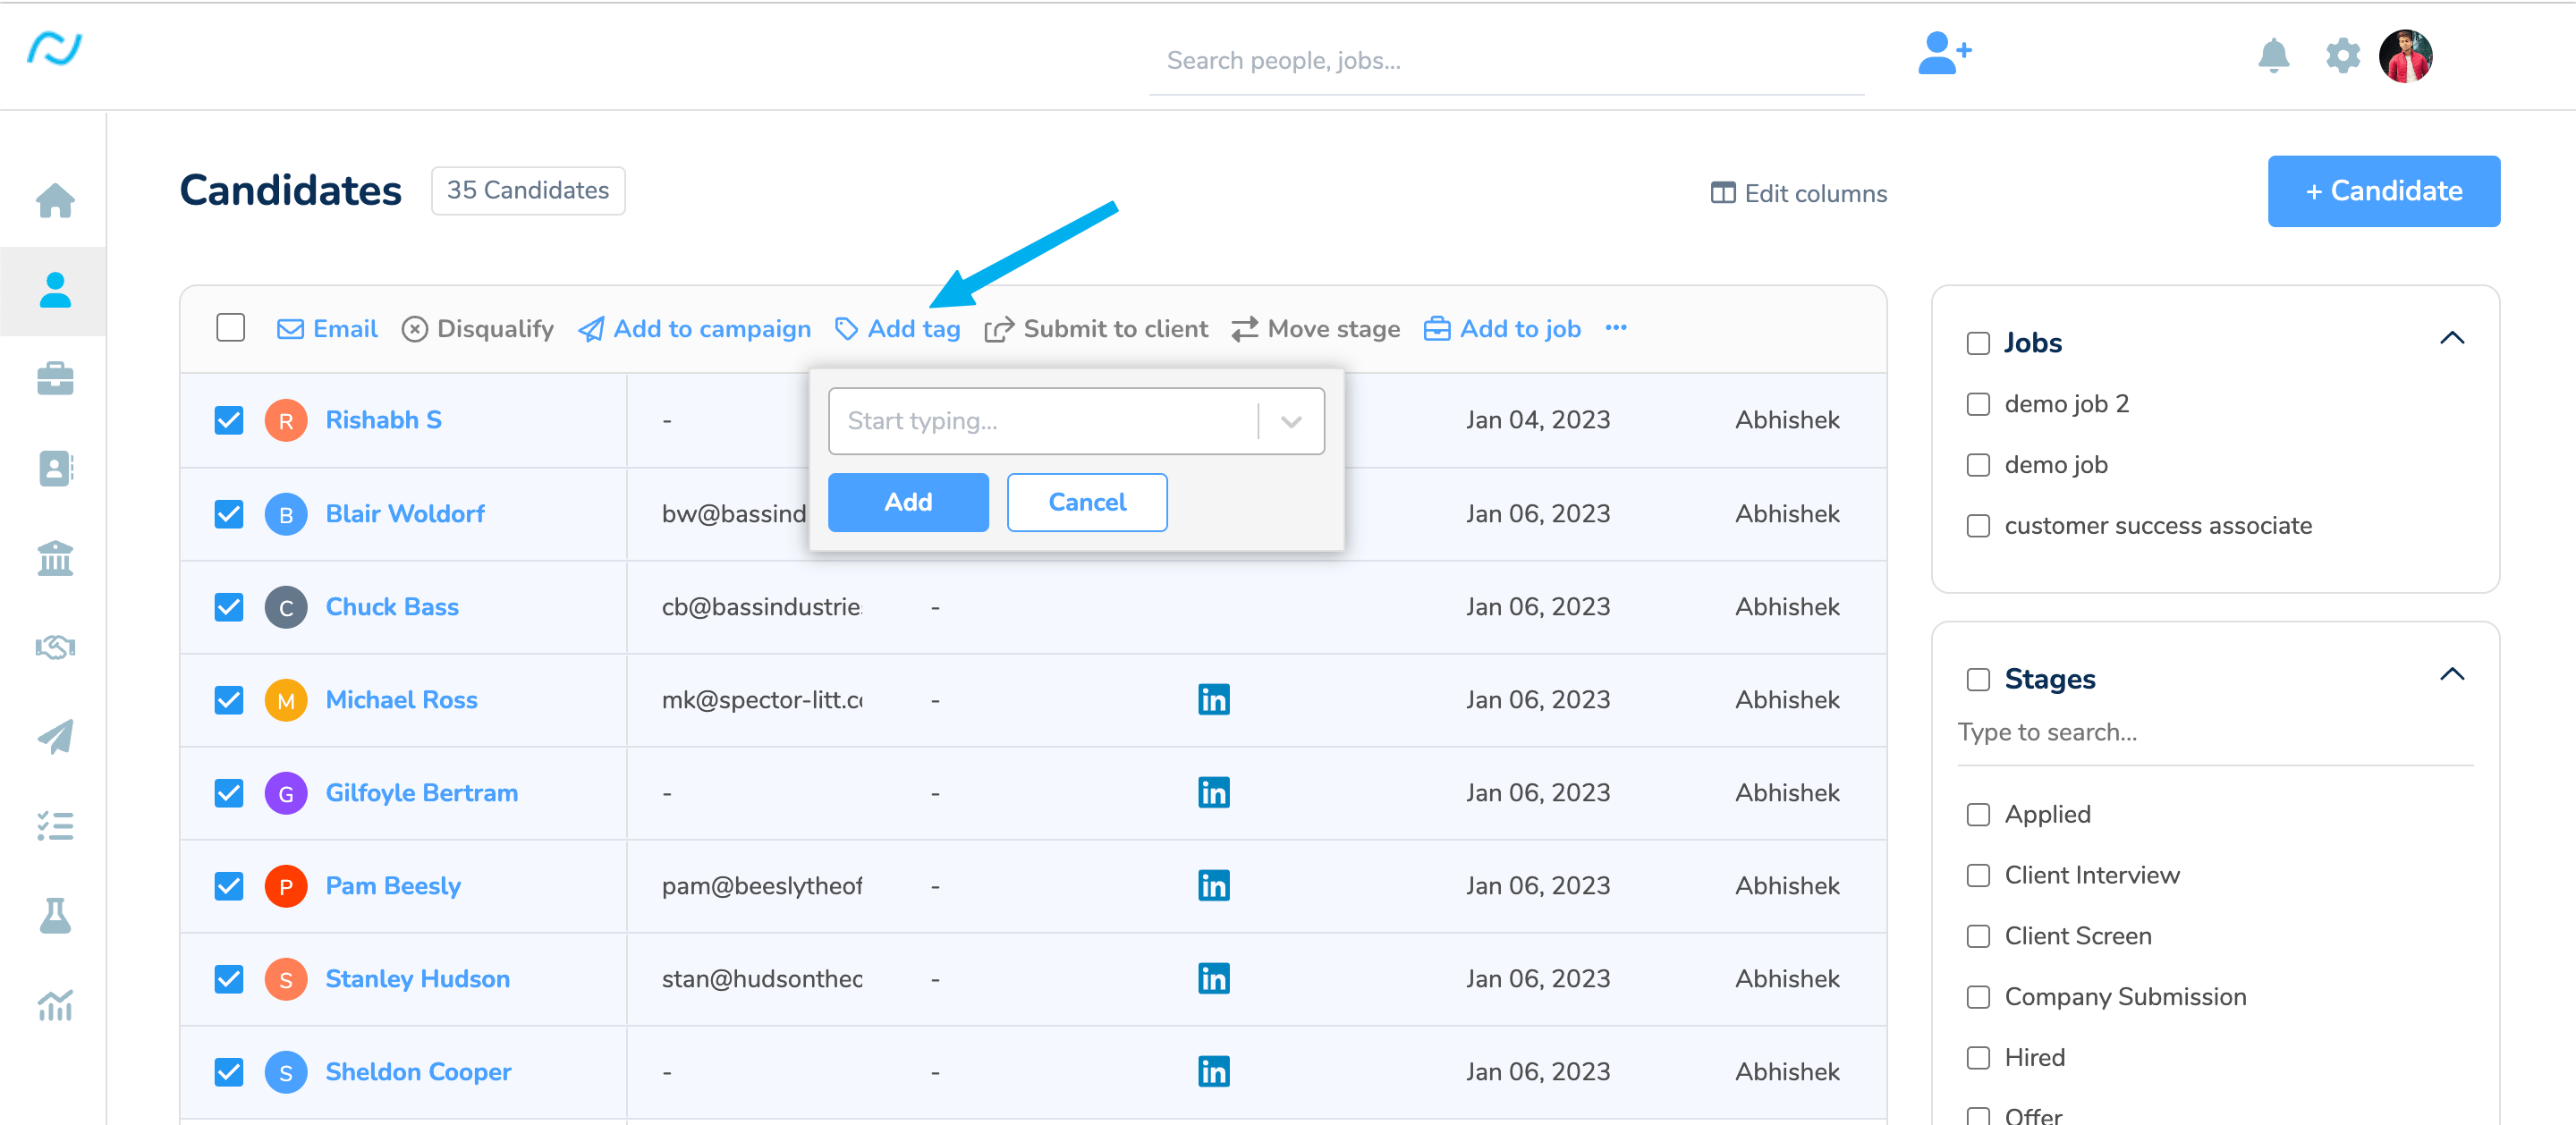
Task: Open Pam Beesly's candidate profile link
Action: [393, 886]
